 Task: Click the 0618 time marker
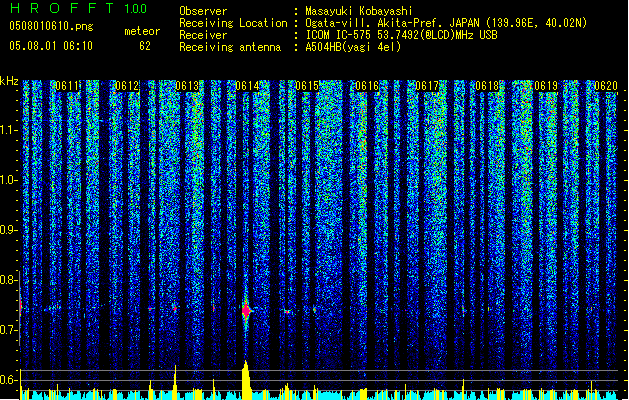tap(487, 86)
